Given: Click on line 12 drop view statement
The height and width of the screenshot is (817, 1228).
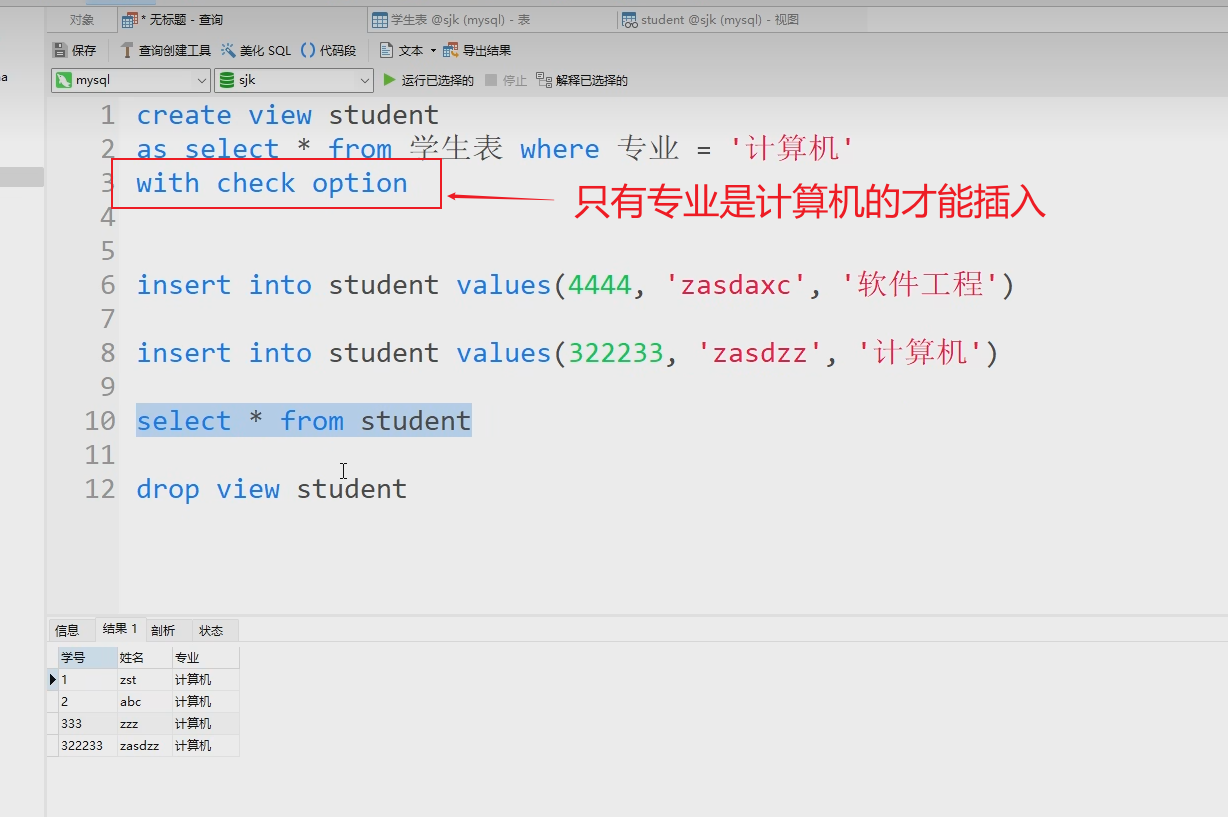Looking at the screenshot, I should 271,489.
